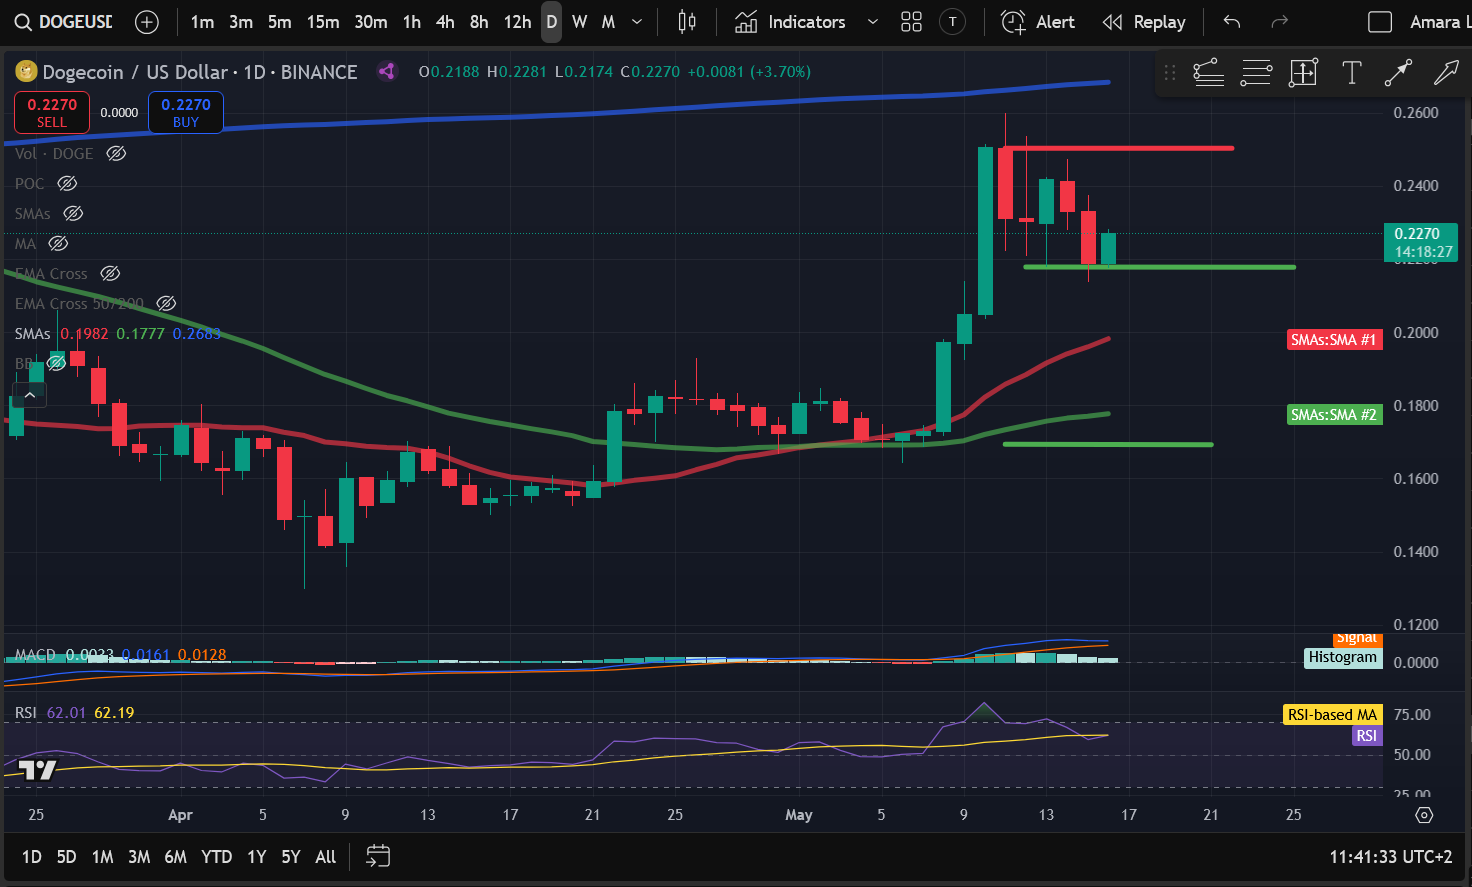Select the active SMAs legend row
The image size is (1472, 887).
coord(117,333)
